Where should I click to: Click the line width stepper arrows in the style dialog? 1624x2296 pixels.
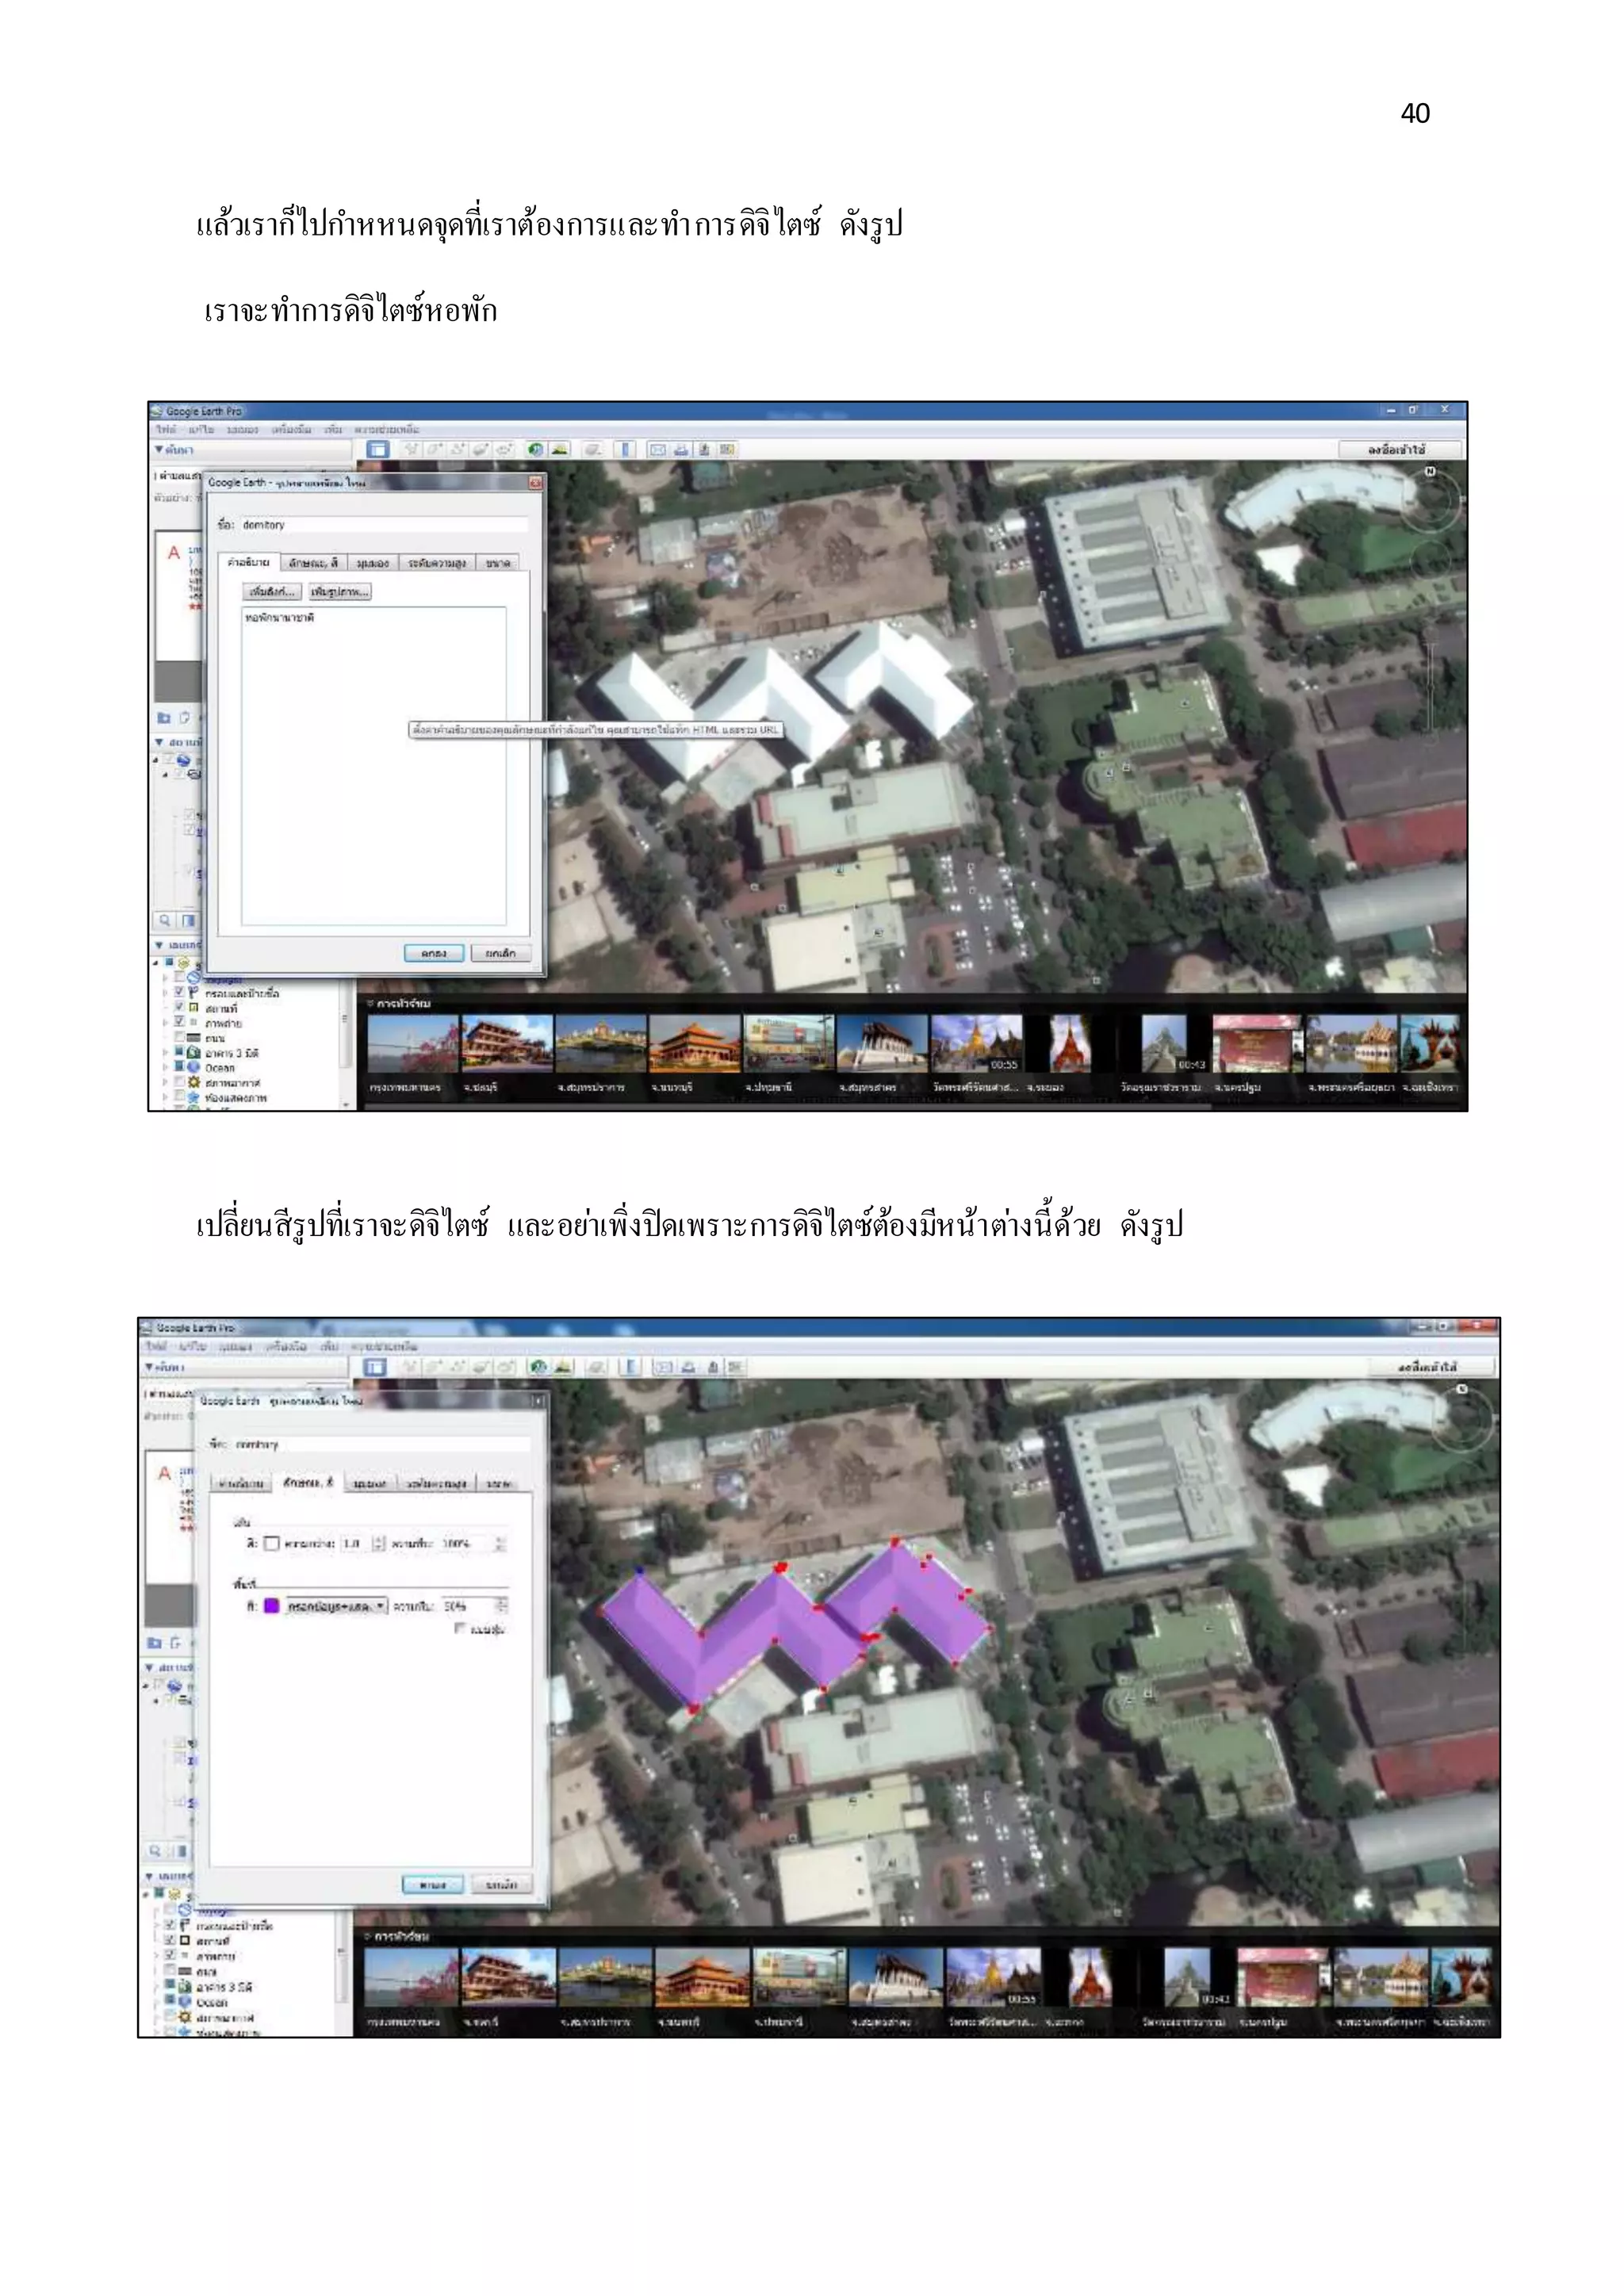coord(378,1544)
